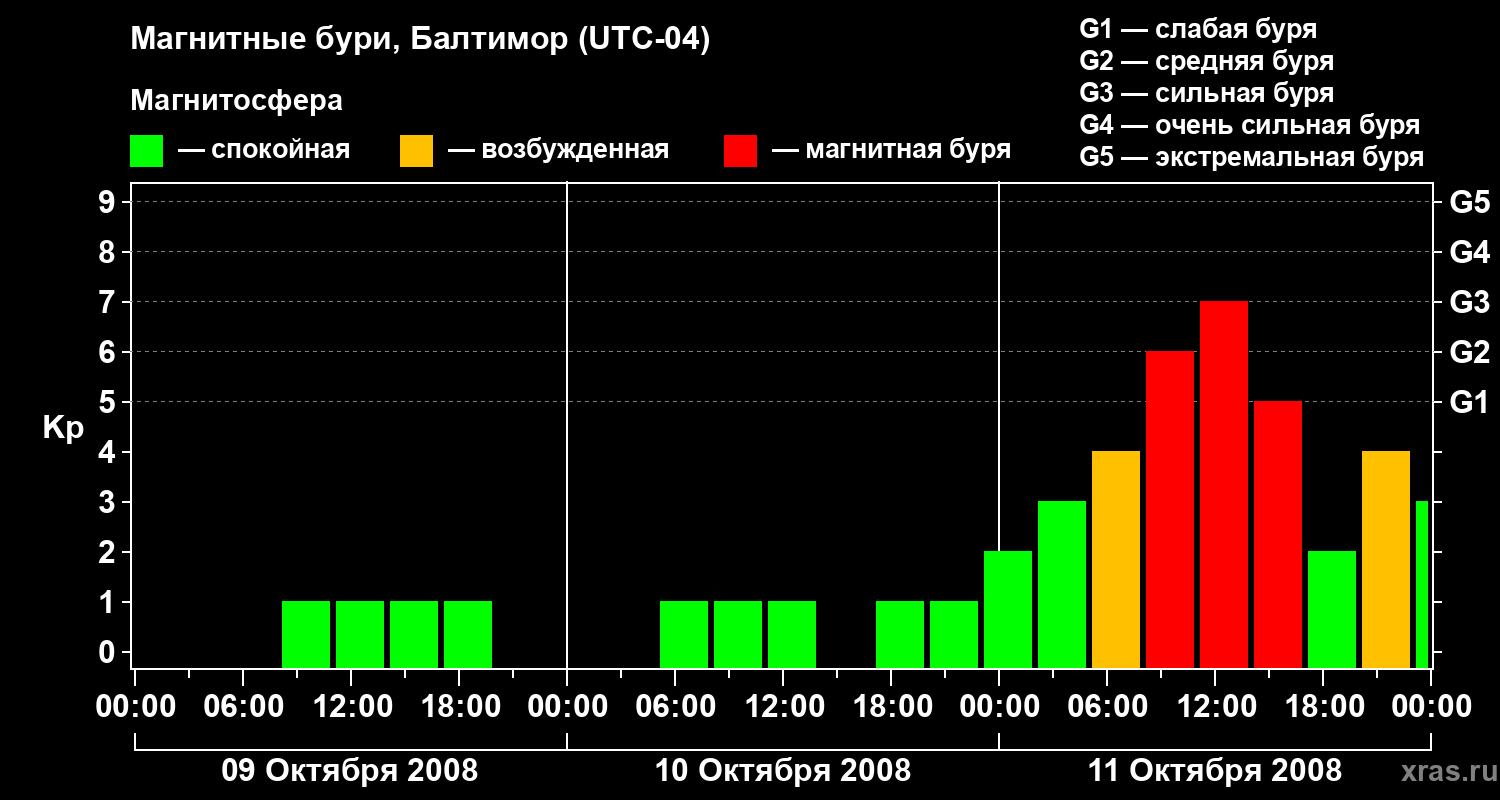Click the '11 Октября 2008' date label
The height and width of the screenshot is (800, 1500).
1215,771
